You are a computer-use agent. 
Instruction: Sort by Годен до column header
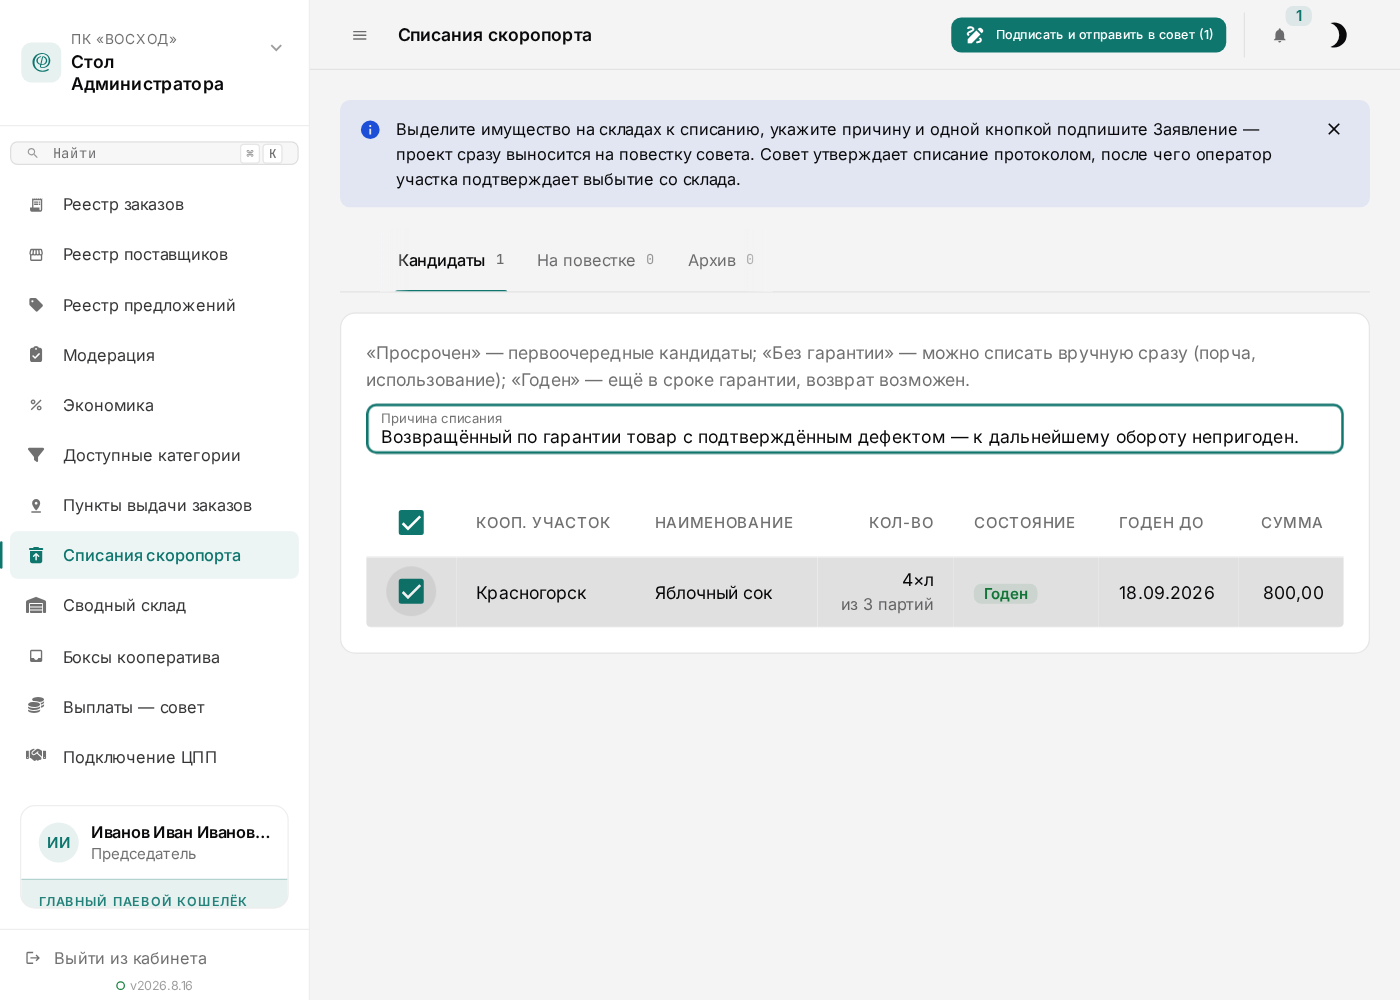[x=1161, y=522]
